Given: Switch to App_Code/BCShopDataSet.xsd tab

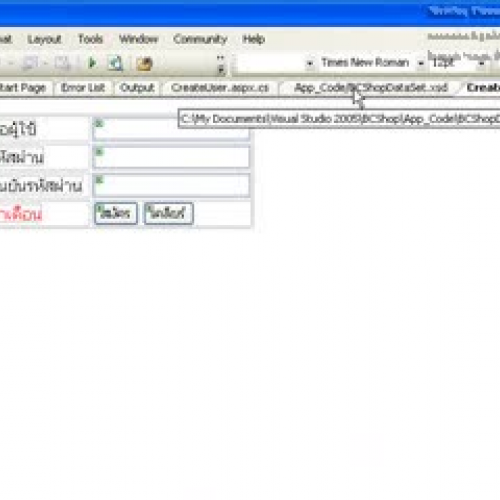Looking at the screenshot, I should 371,88.
